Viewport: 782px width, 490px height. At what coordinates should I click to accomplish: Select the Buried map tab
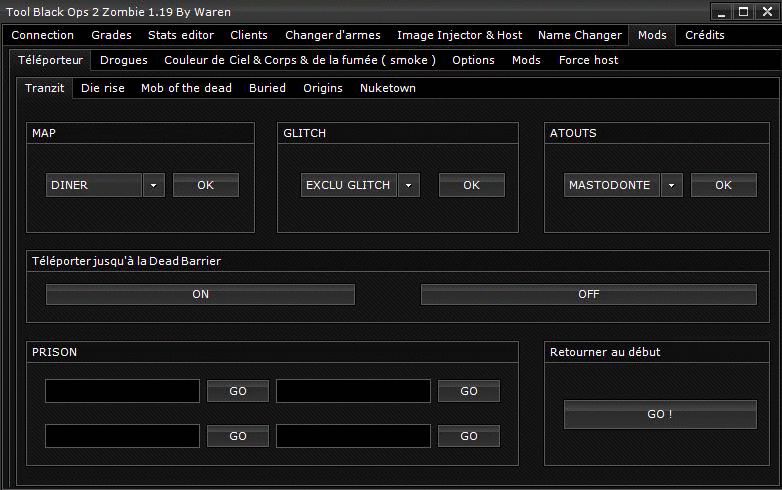(267, 88)
